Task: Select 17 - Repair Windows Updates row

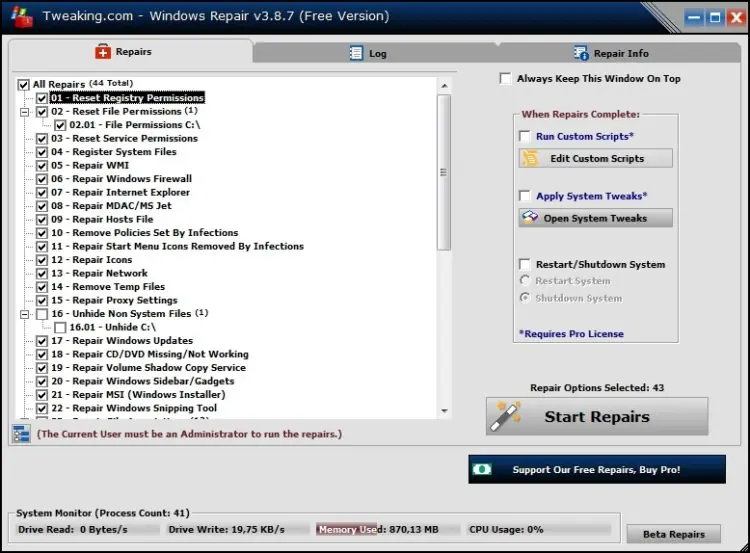Action: (122, 340)
